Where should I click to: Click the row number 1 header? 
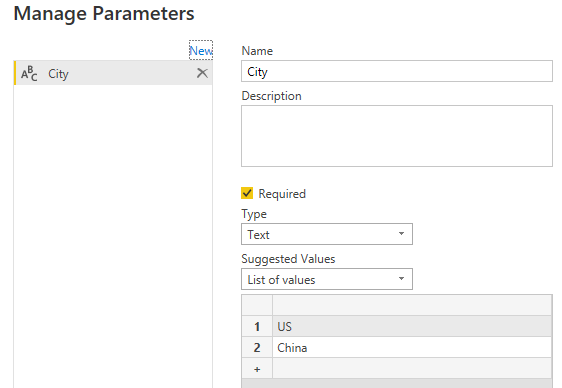(x=257, y=326)
